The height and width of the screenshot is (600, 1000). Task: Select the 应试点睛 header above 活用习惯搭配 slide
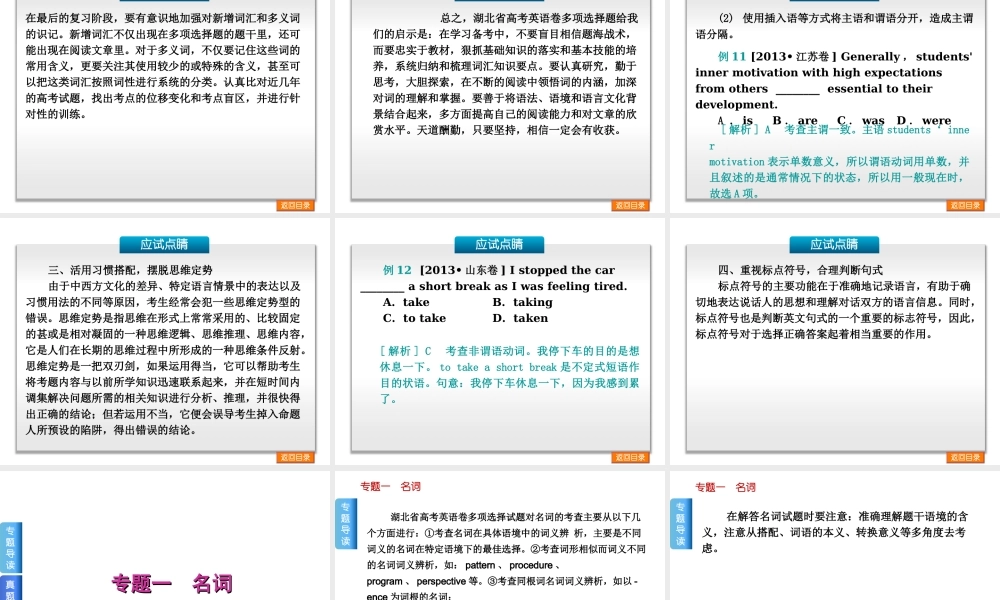point(164,244)
